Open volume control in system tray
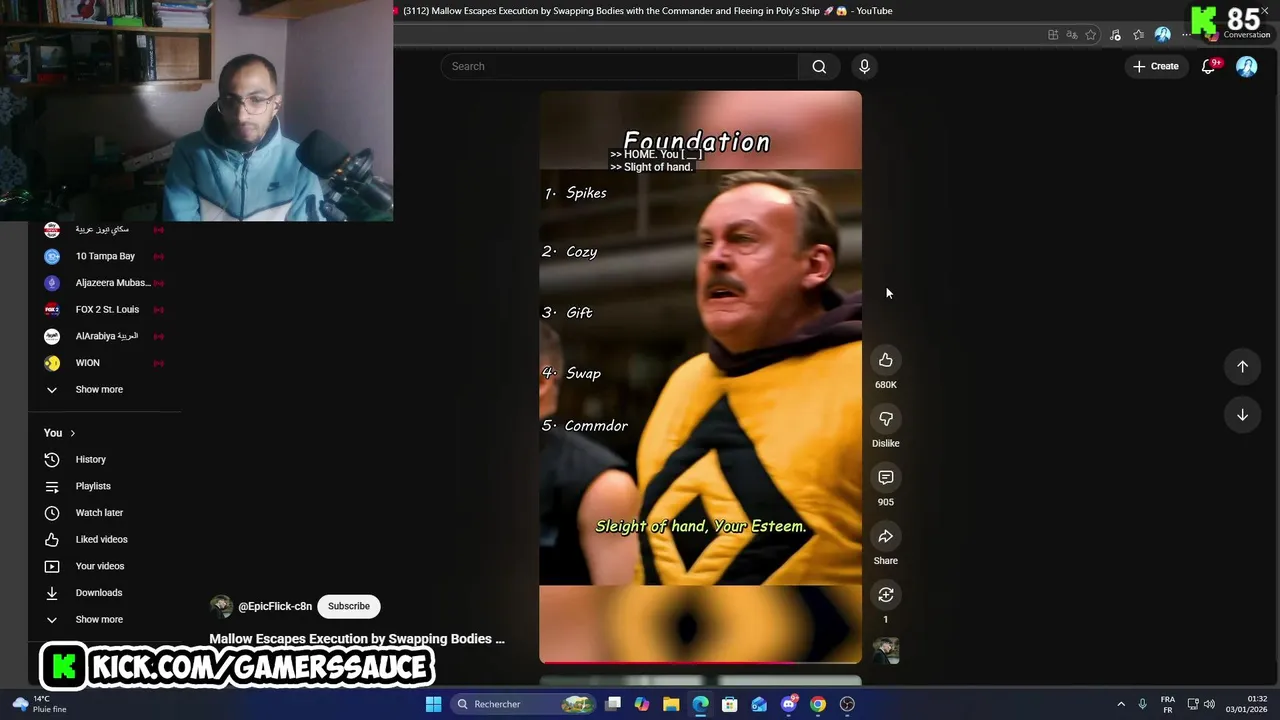Screen dimensions: 1280x720 point(1209,704)
